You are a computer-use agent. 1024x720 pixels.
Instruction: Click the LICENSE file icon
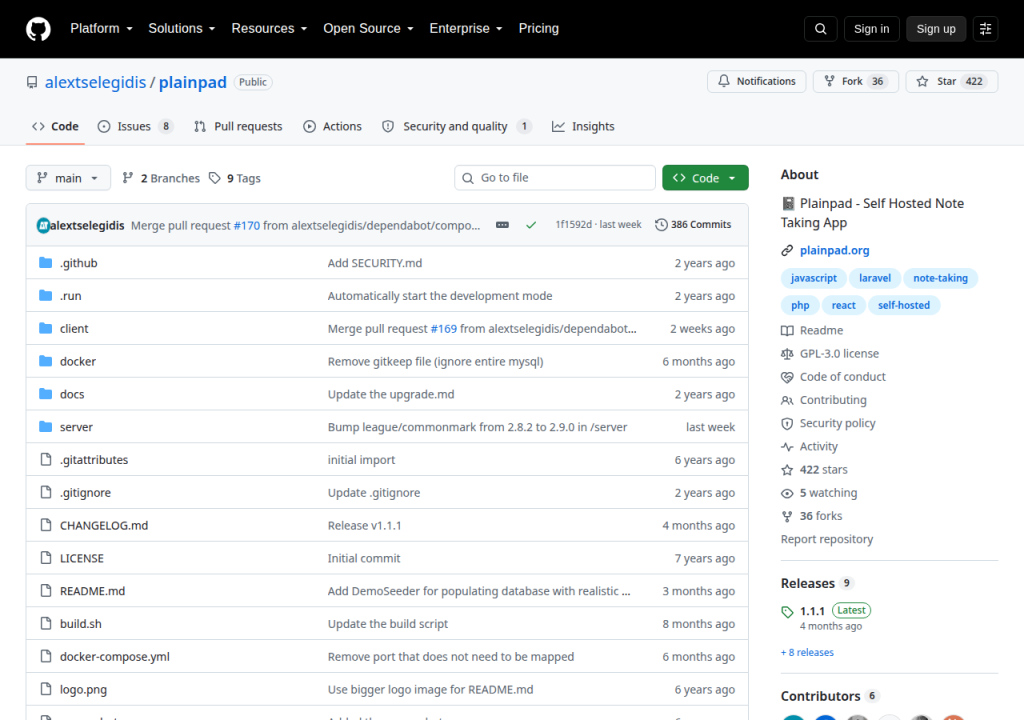46,558
